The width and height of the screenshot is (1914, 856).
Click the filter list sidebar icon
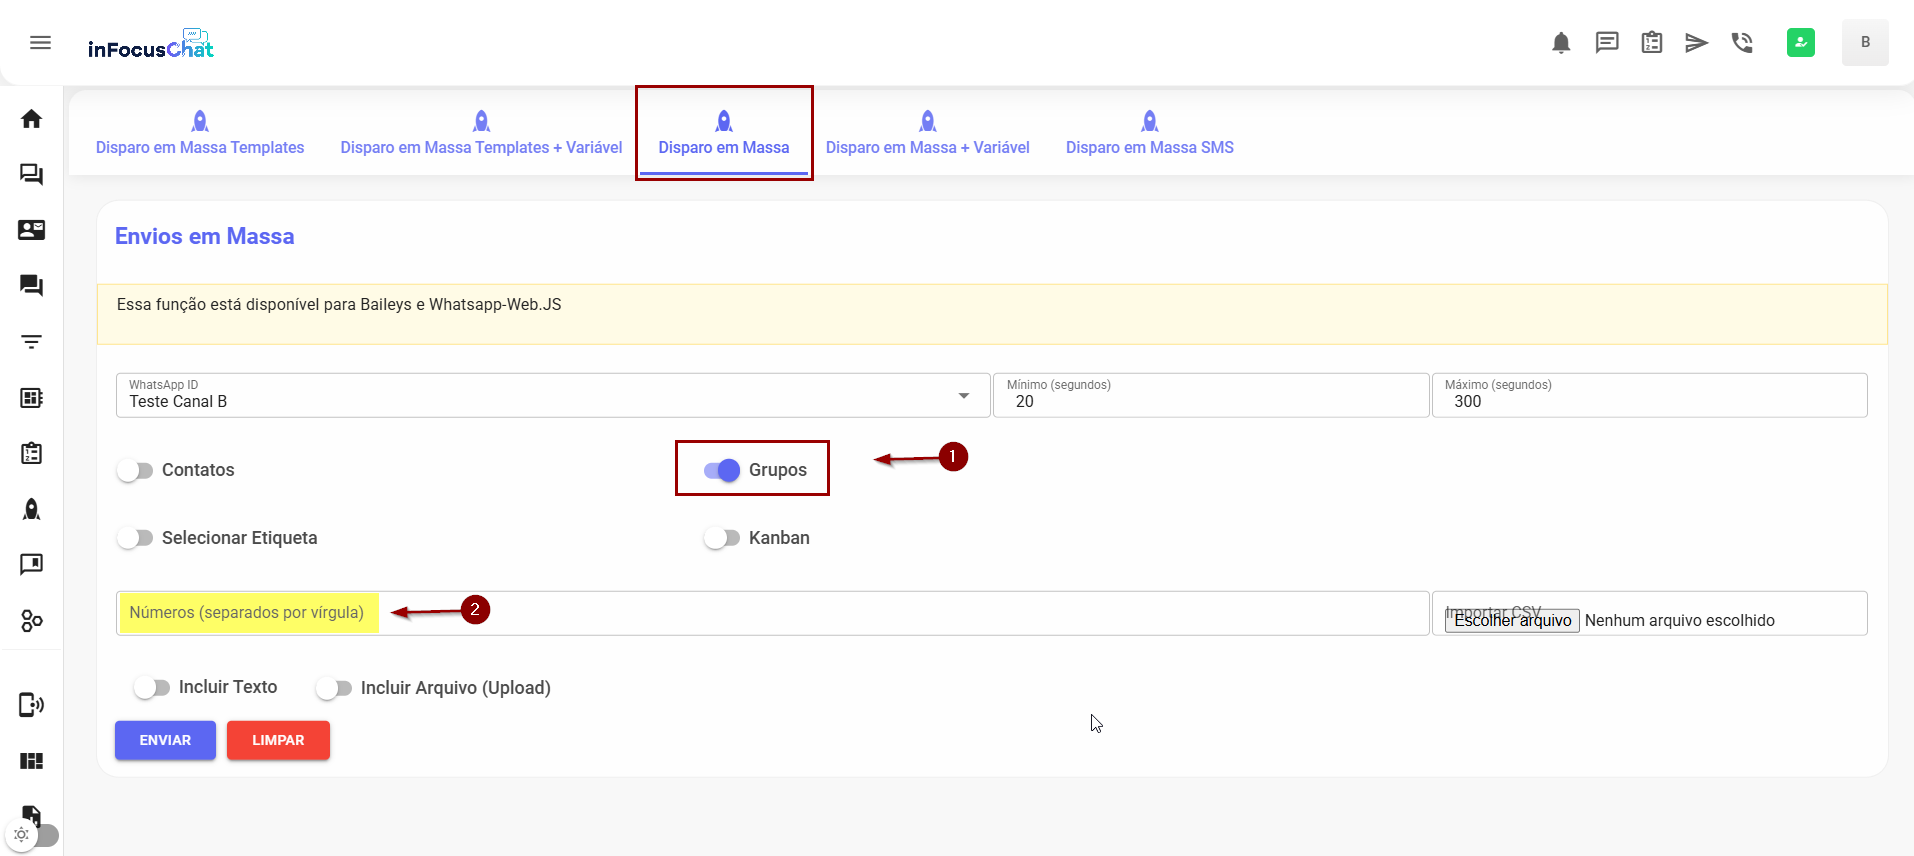click(31, 342)
